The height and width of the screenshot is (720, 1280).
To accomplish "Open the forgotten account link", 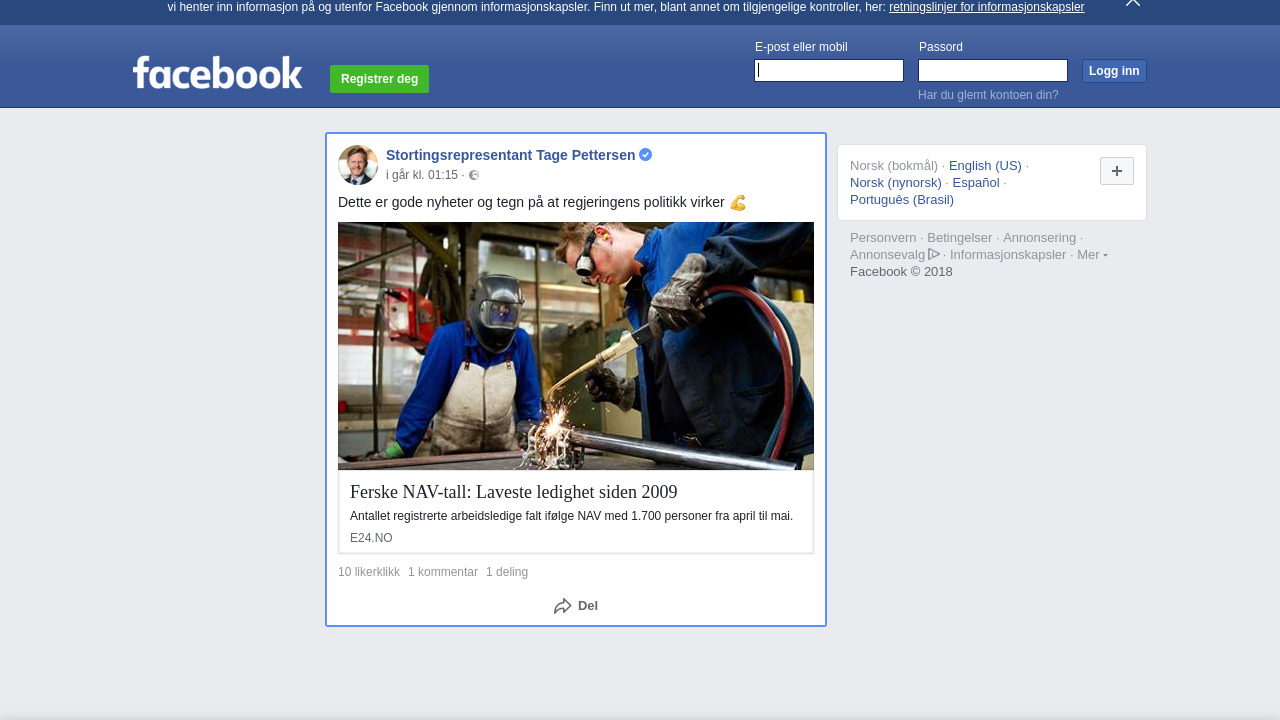I will click(988, 95).
